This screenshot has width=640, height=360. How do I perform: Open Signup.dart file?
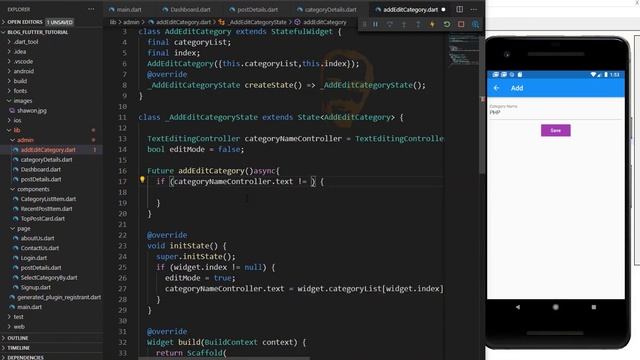[x=35, y=287]
